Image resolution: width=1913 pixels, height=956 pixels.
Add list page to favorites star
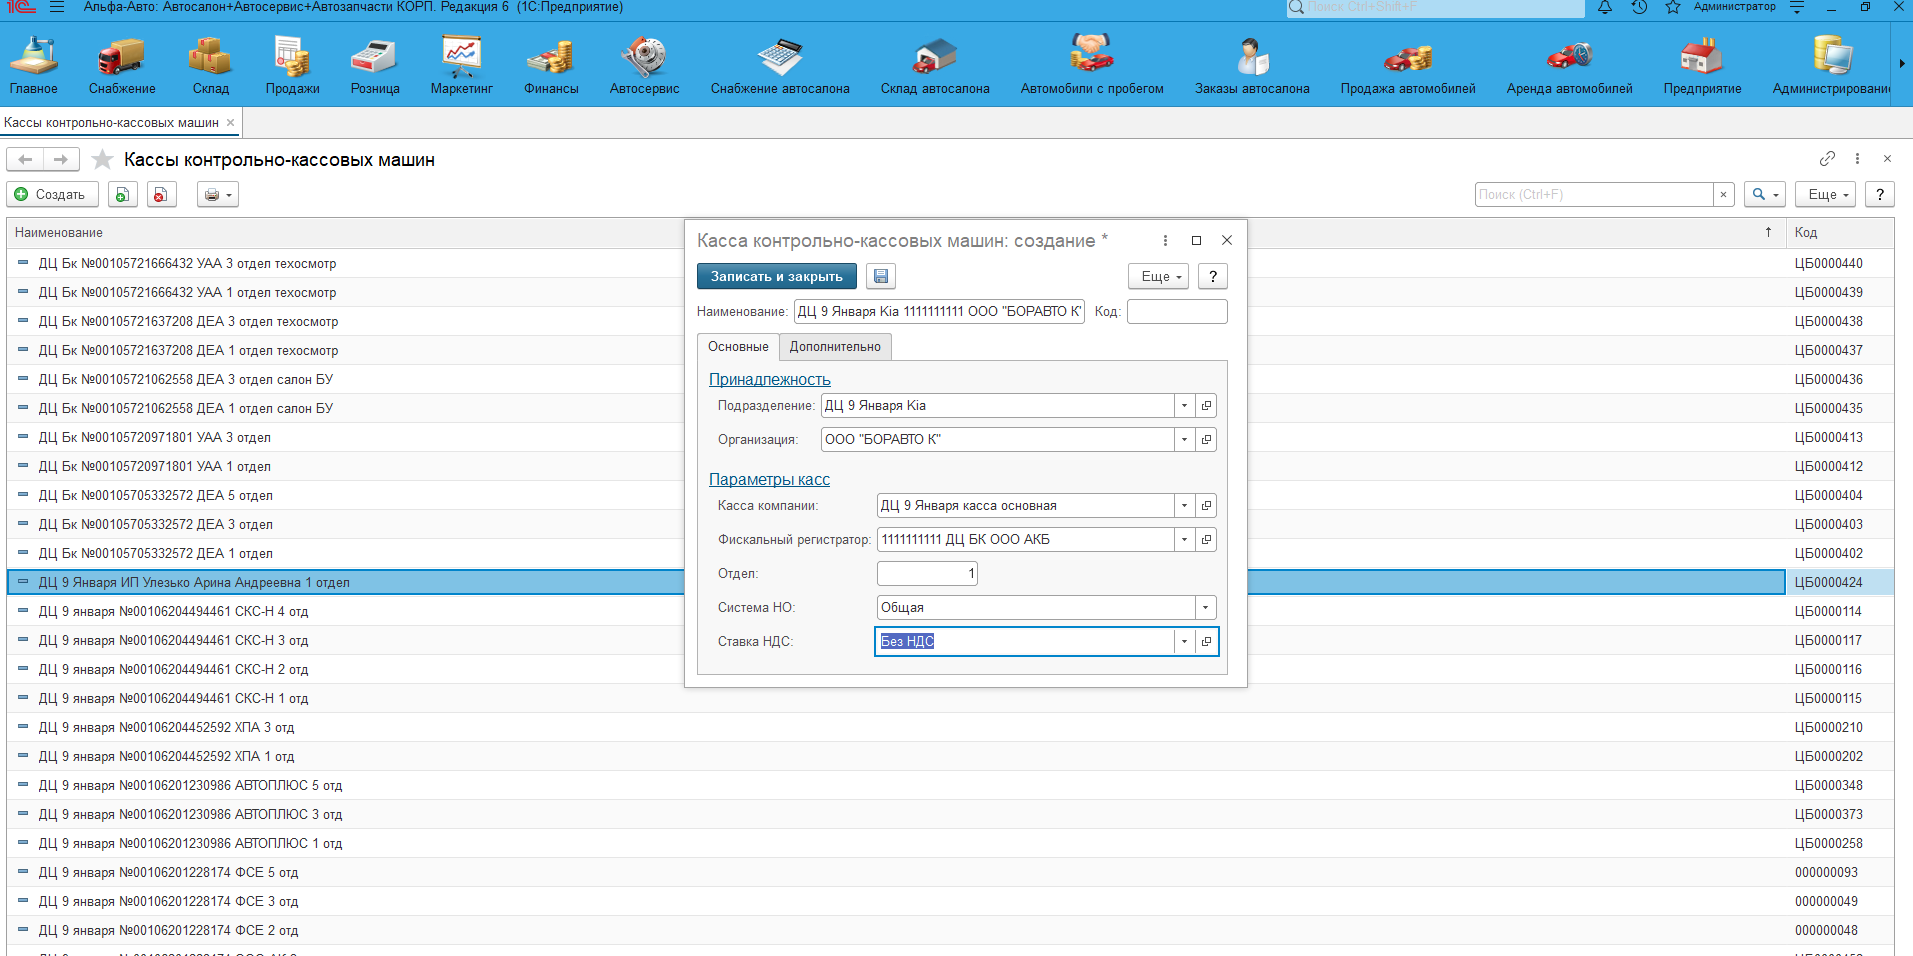[x=102, y=159]
